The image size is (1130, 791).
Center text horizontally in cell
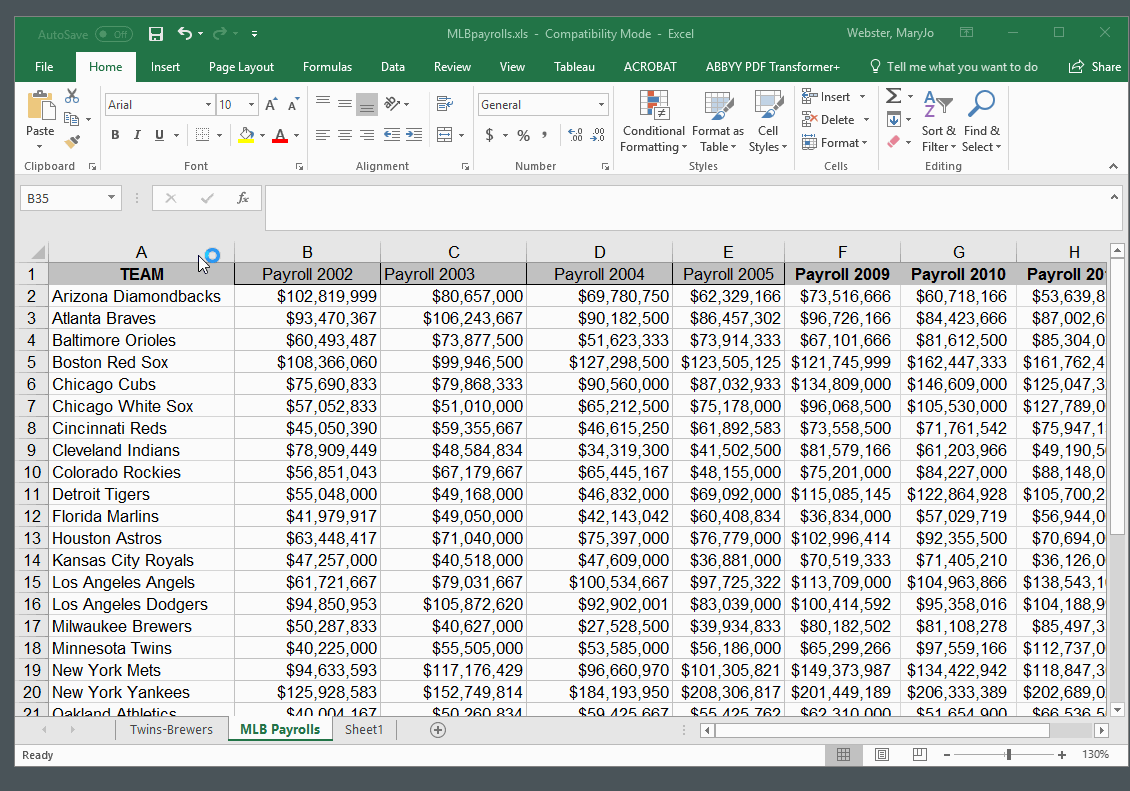coord(345,135)
